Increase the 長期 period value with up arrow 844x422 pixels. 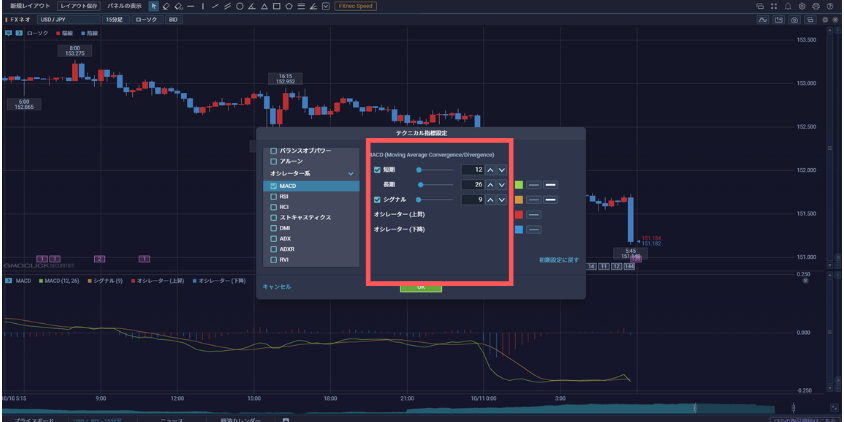490,185
